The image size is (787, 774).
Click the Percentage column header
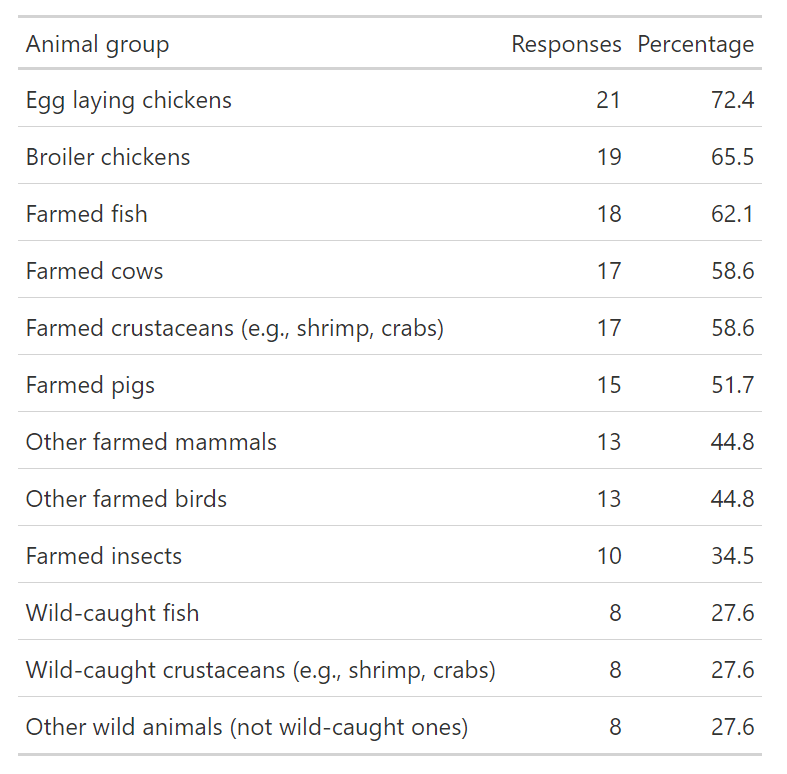[x=695, y=45]
